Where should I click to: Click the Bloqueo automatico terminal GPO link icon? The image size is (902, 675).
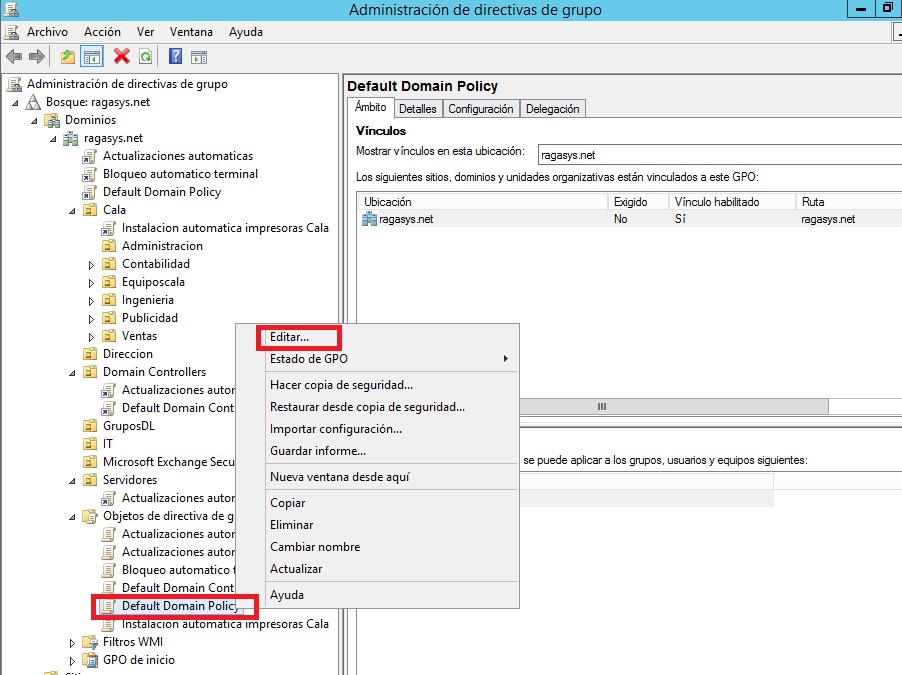pos(90,174)
